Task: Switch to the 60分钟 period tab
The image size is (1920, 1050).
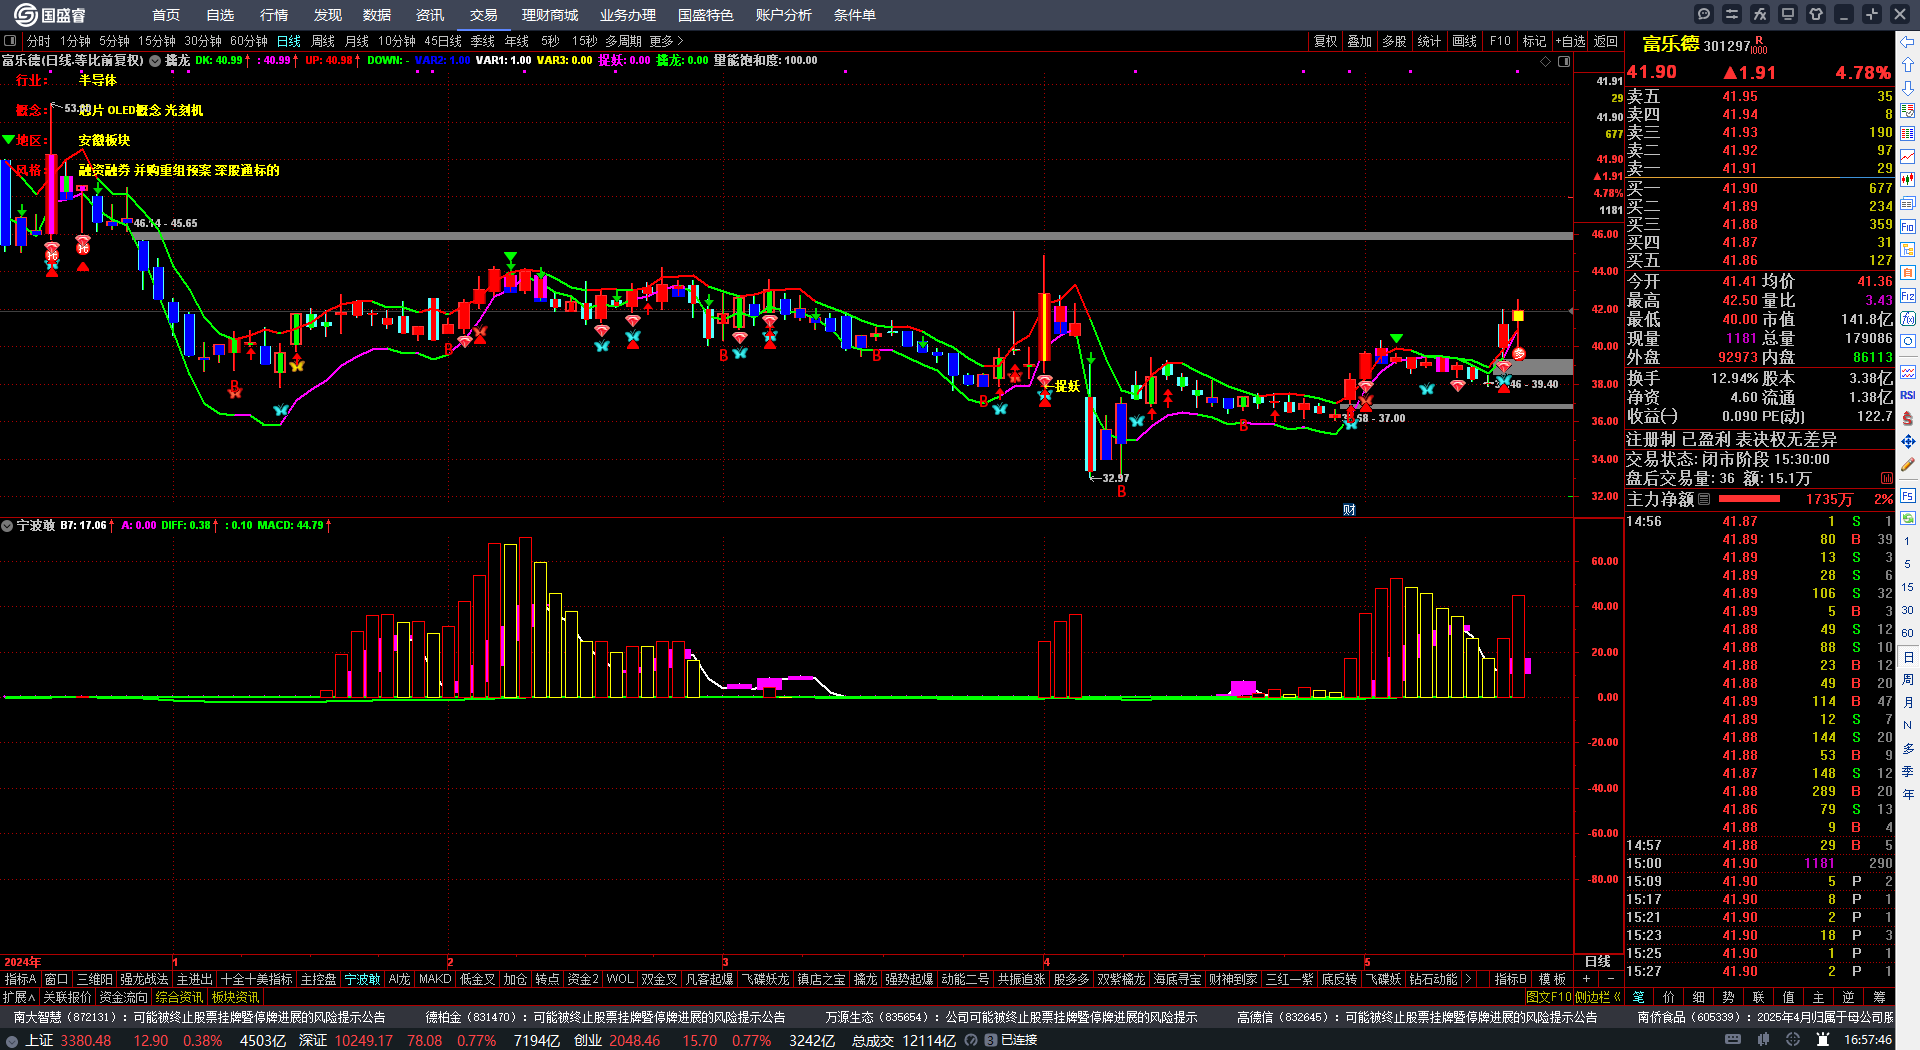Action: coord(249,41)
